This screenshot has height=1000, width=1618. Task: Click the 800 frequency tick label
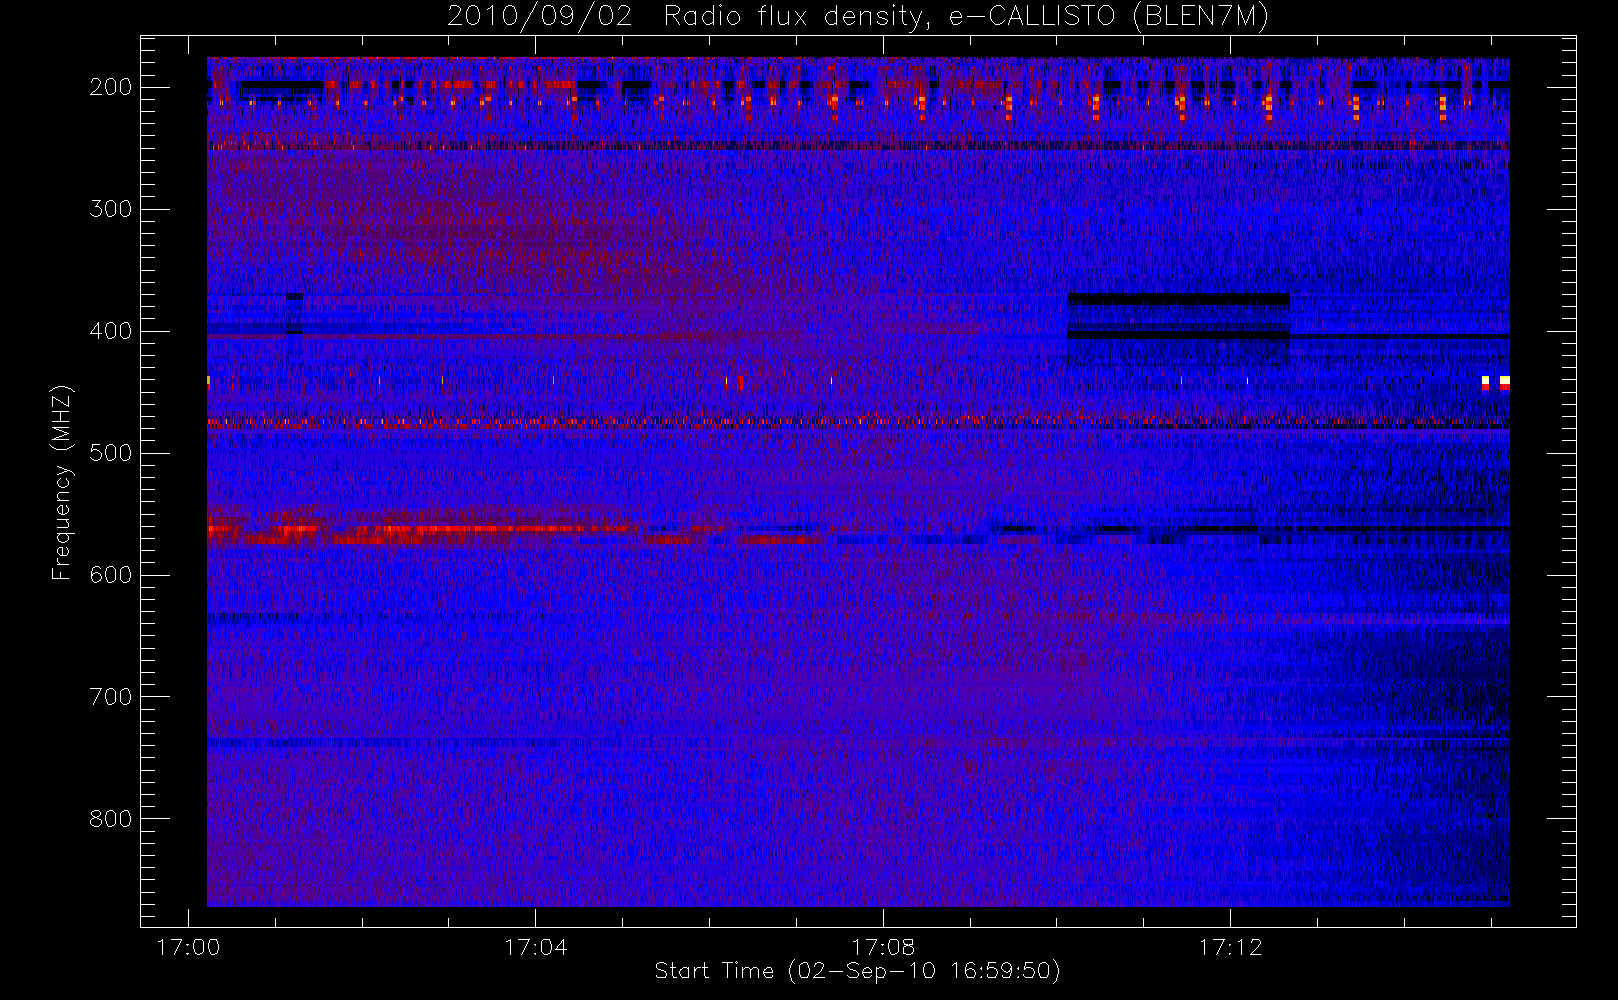pyautogui.click(x=111, y=819)
